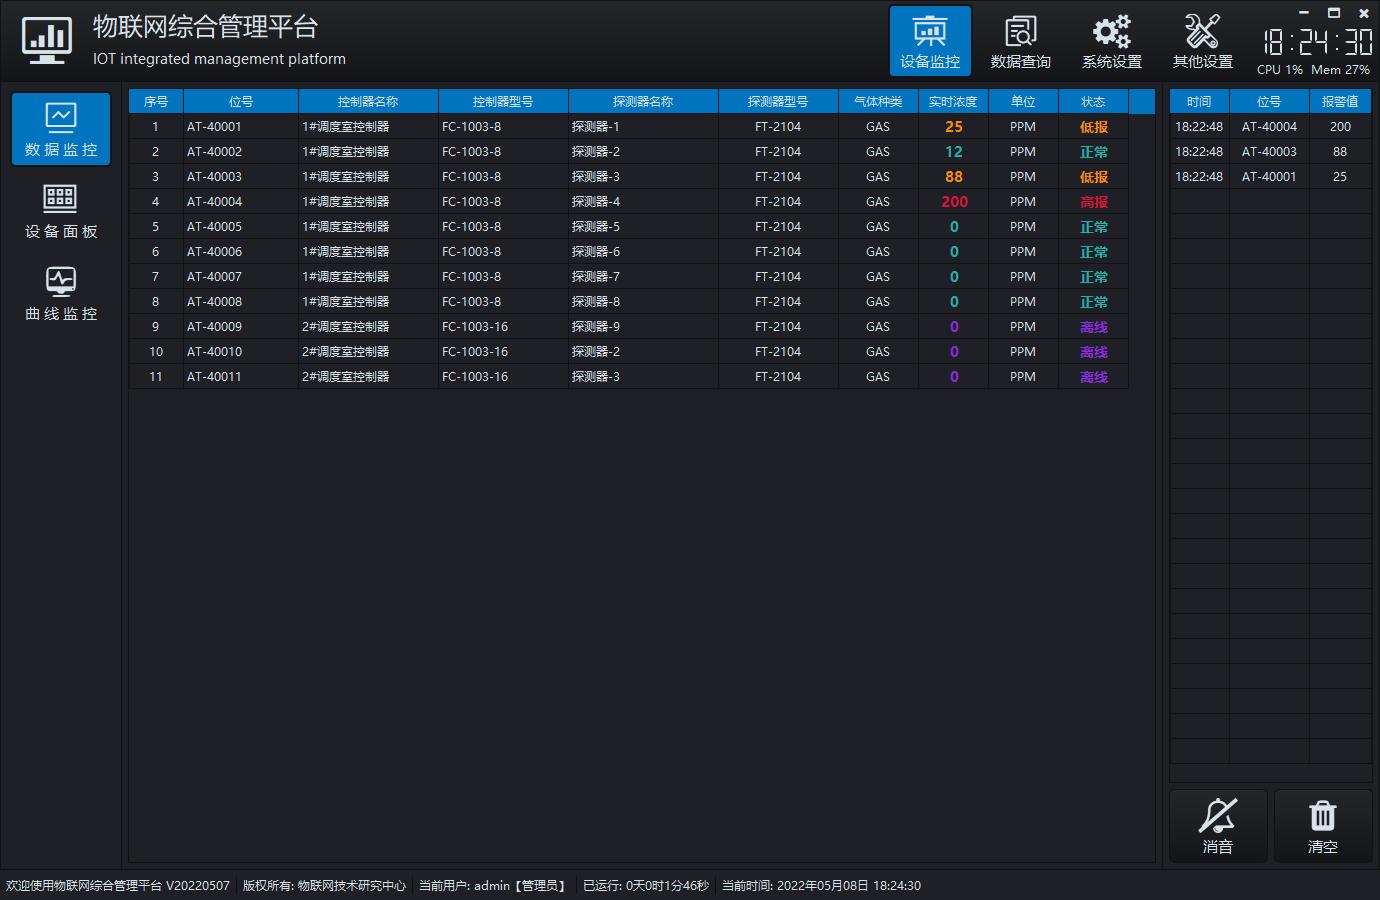Viewport: 1380px width, 900px height.
Task: Click the 控制器名称 column header
Action: click(x=368, y=102)
